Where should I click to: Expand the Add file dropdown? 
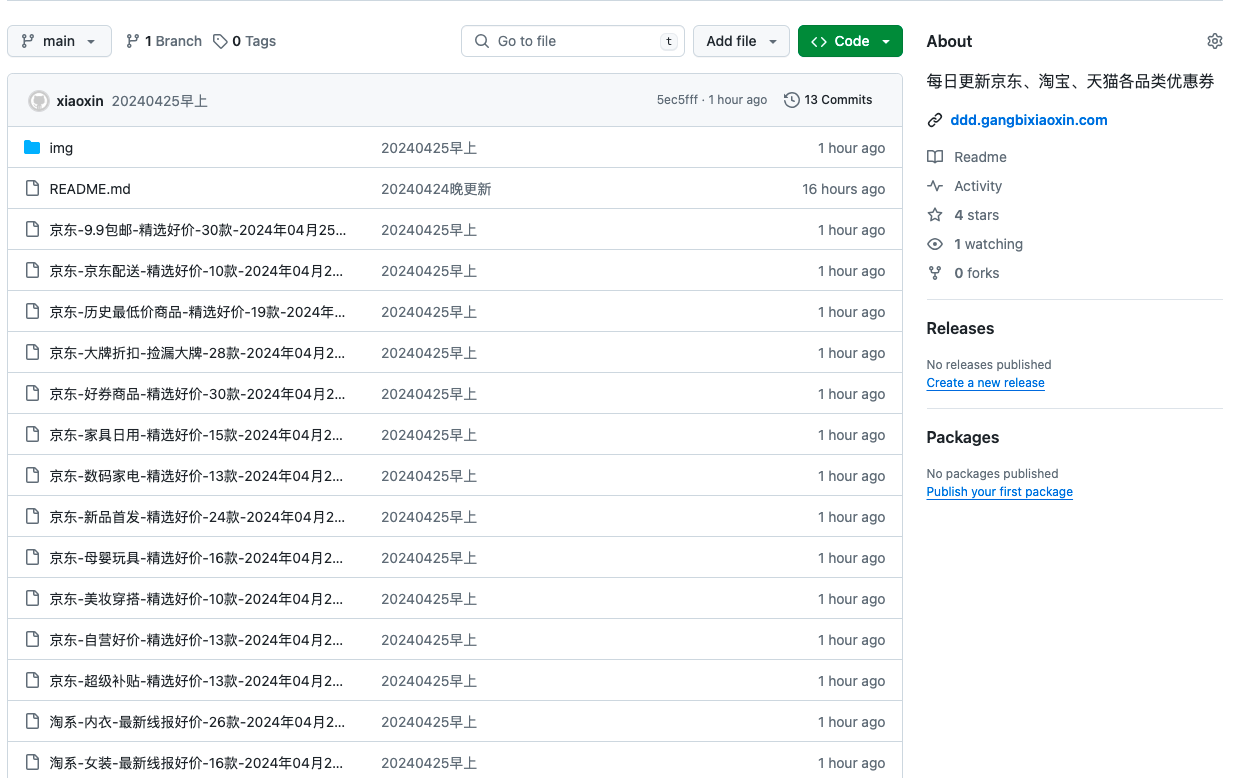(x=741, y=41)
